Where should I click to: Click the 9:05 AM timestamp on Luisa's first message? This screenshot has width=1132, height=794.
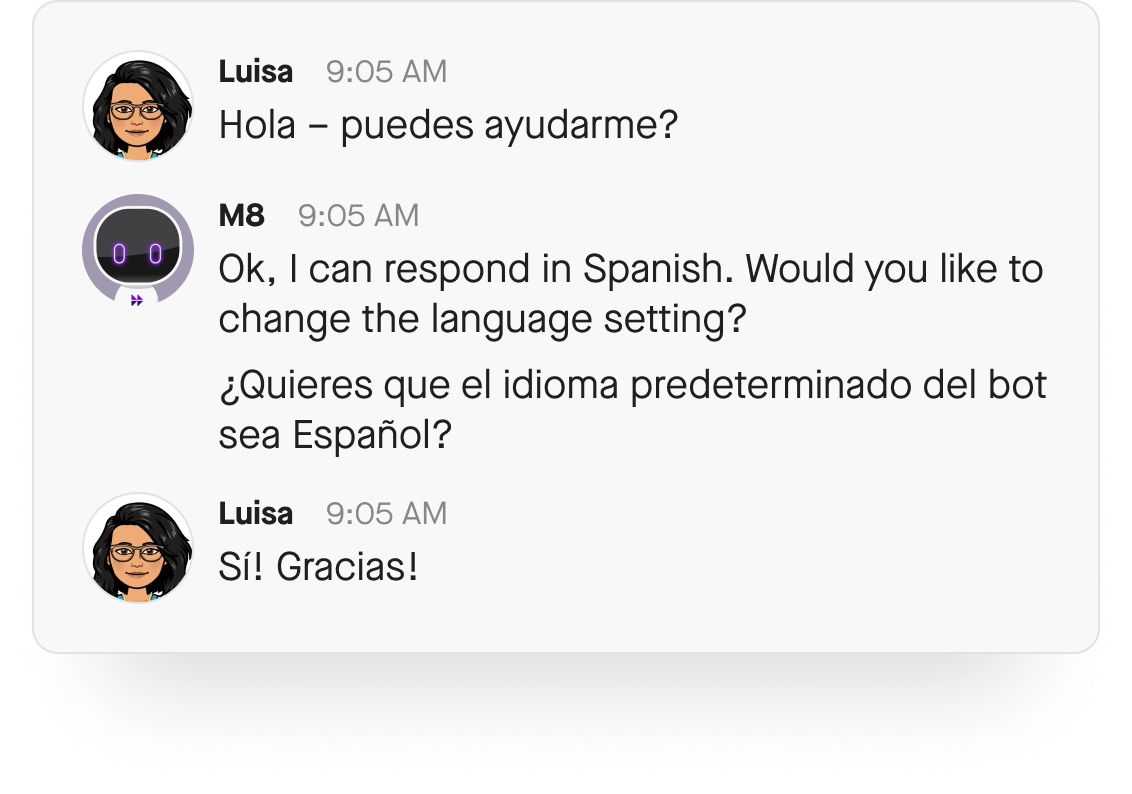coord(386,72)
